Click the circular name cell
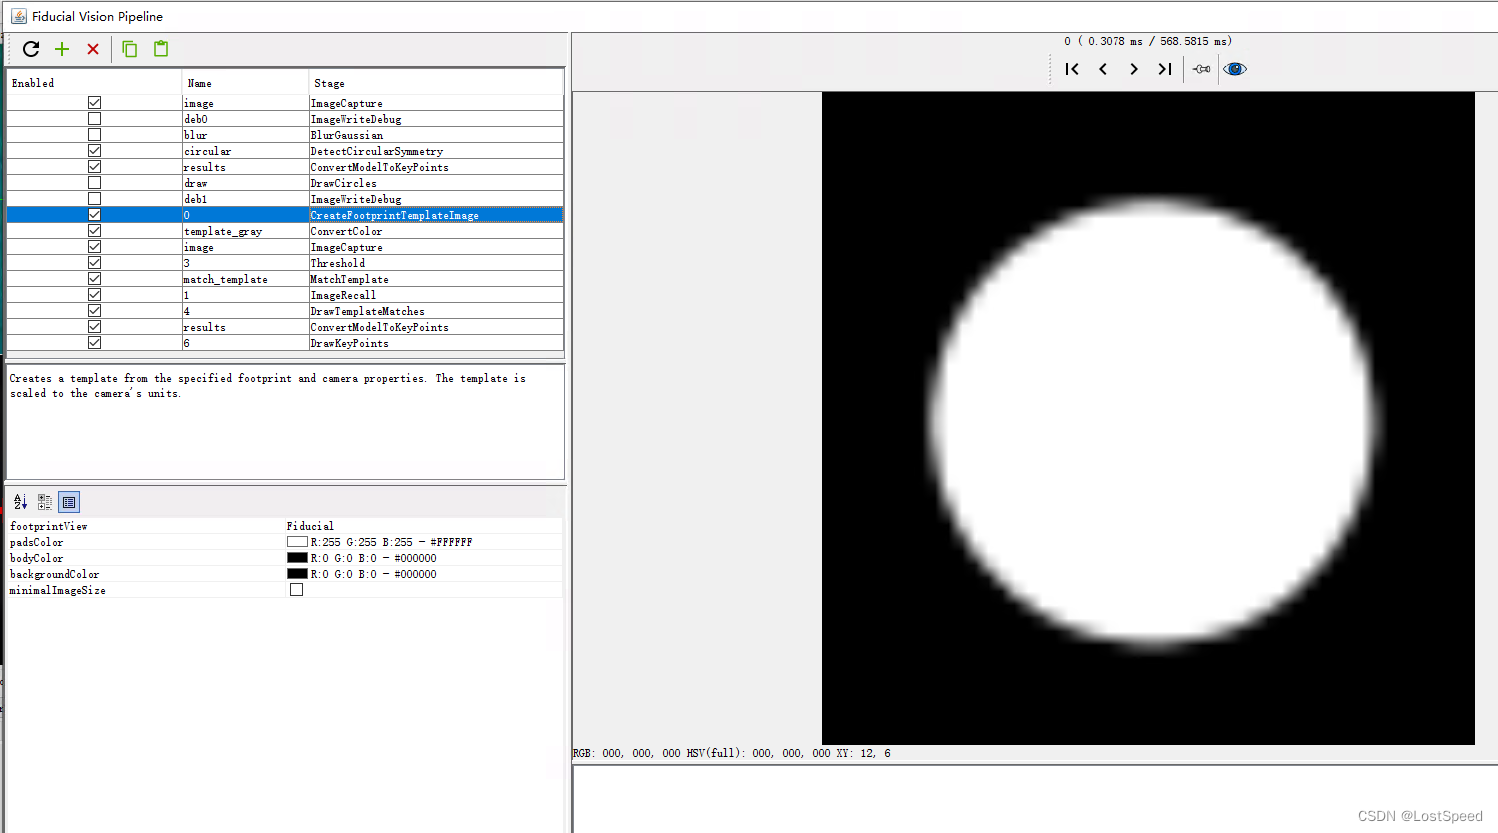The image size is (1498, 833). pos(245,151)
